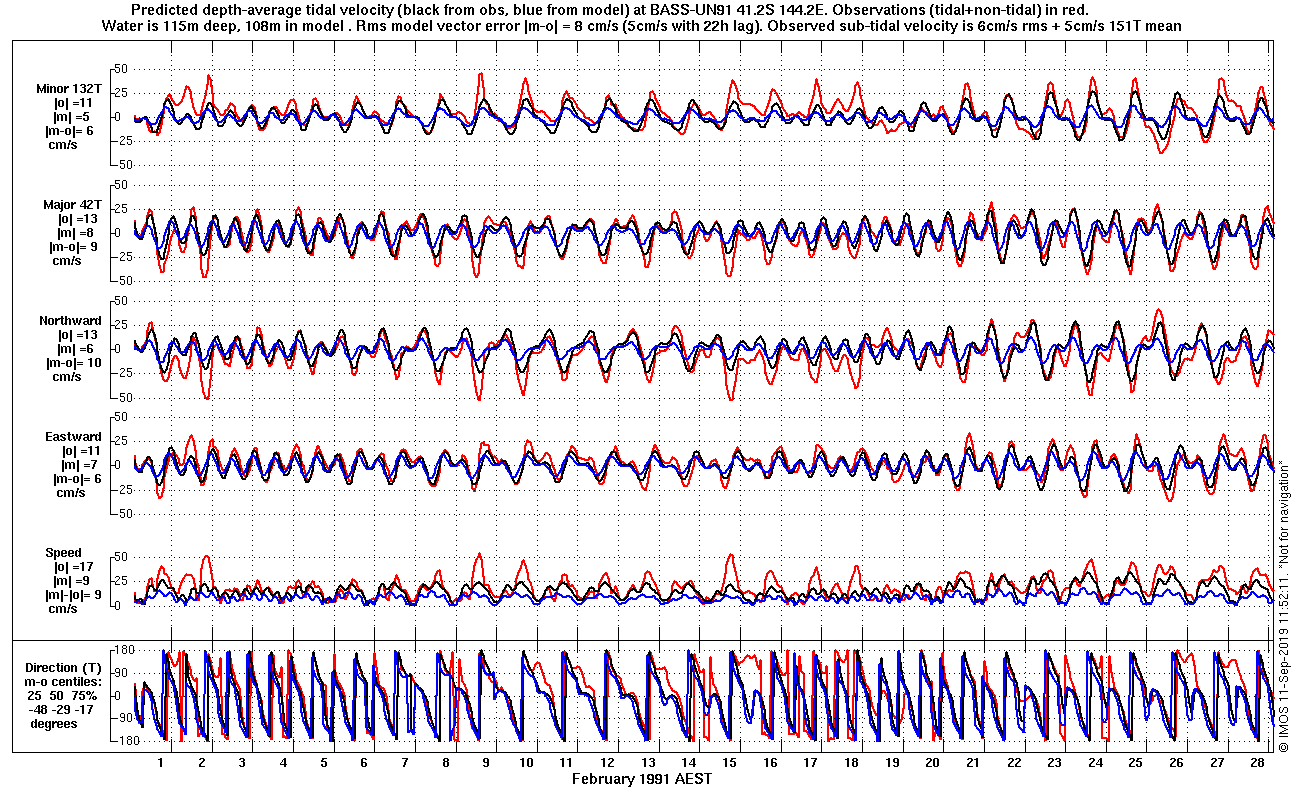Select the '|o| =17' value under Speed
This screenshot has width=1300, height=800.
pos(74,567)
